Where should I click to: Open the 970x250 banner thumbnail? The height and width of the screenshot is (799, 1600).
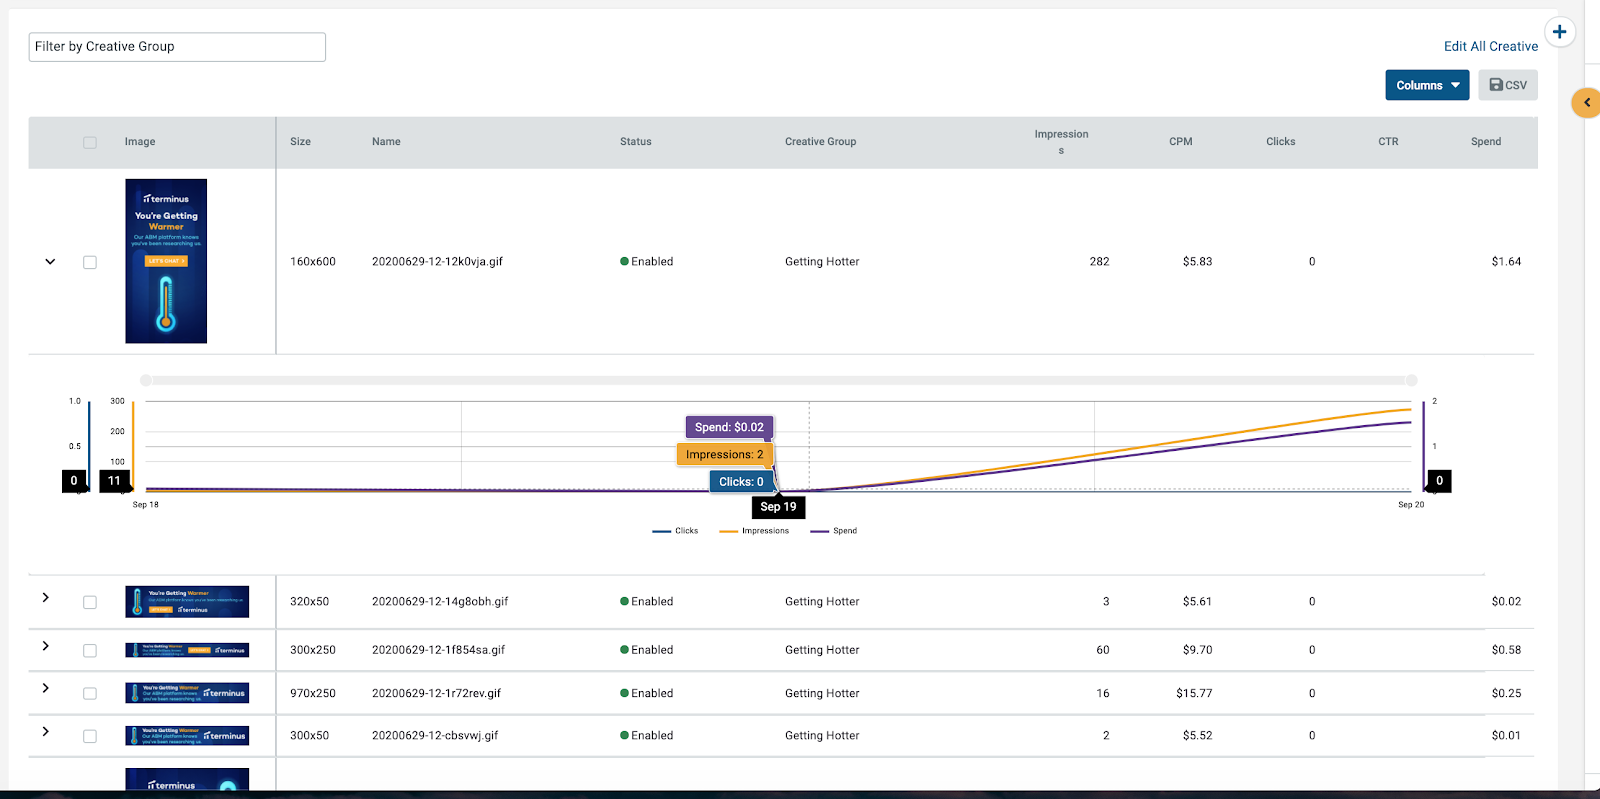(x=187, y=693)
